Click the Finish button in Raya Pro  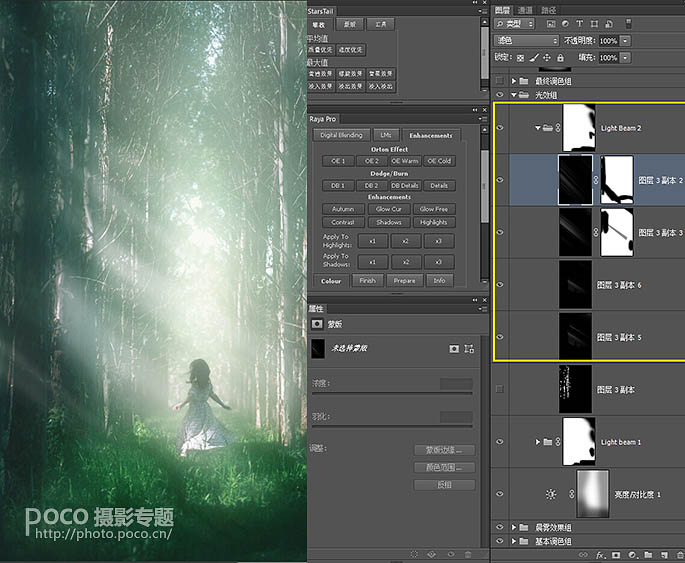[367, 280]
